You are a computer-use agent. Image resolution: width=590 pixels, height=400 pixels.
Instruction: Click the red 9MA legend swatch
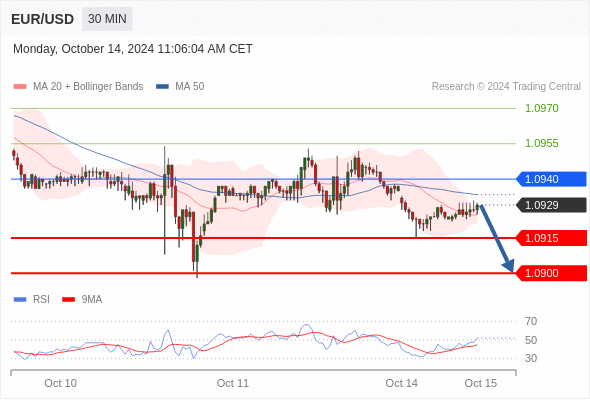(68, 300)
